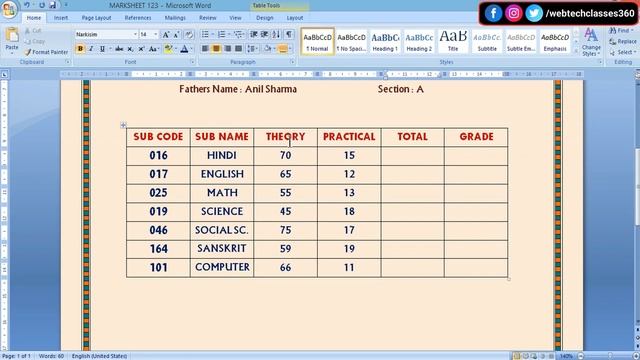Open the font size dropdown

156,35
